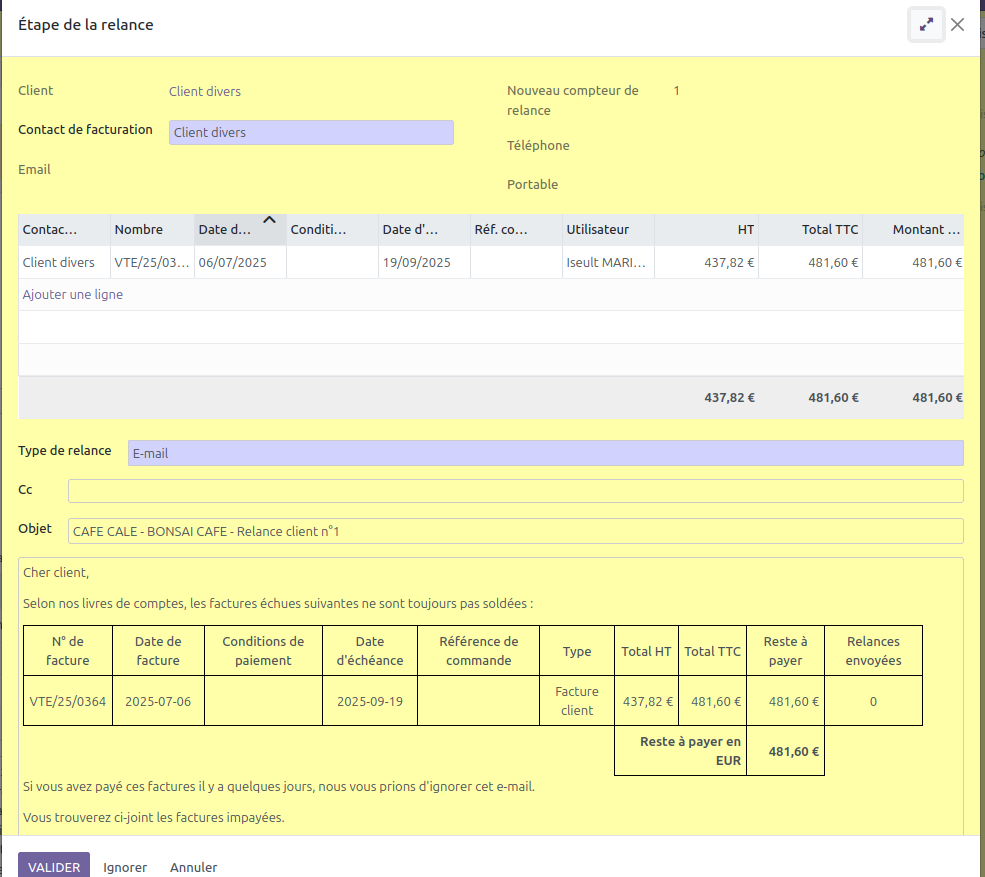Screen dimensions: 985x877
Task: Focus the Cc input field
Action: 515,491
